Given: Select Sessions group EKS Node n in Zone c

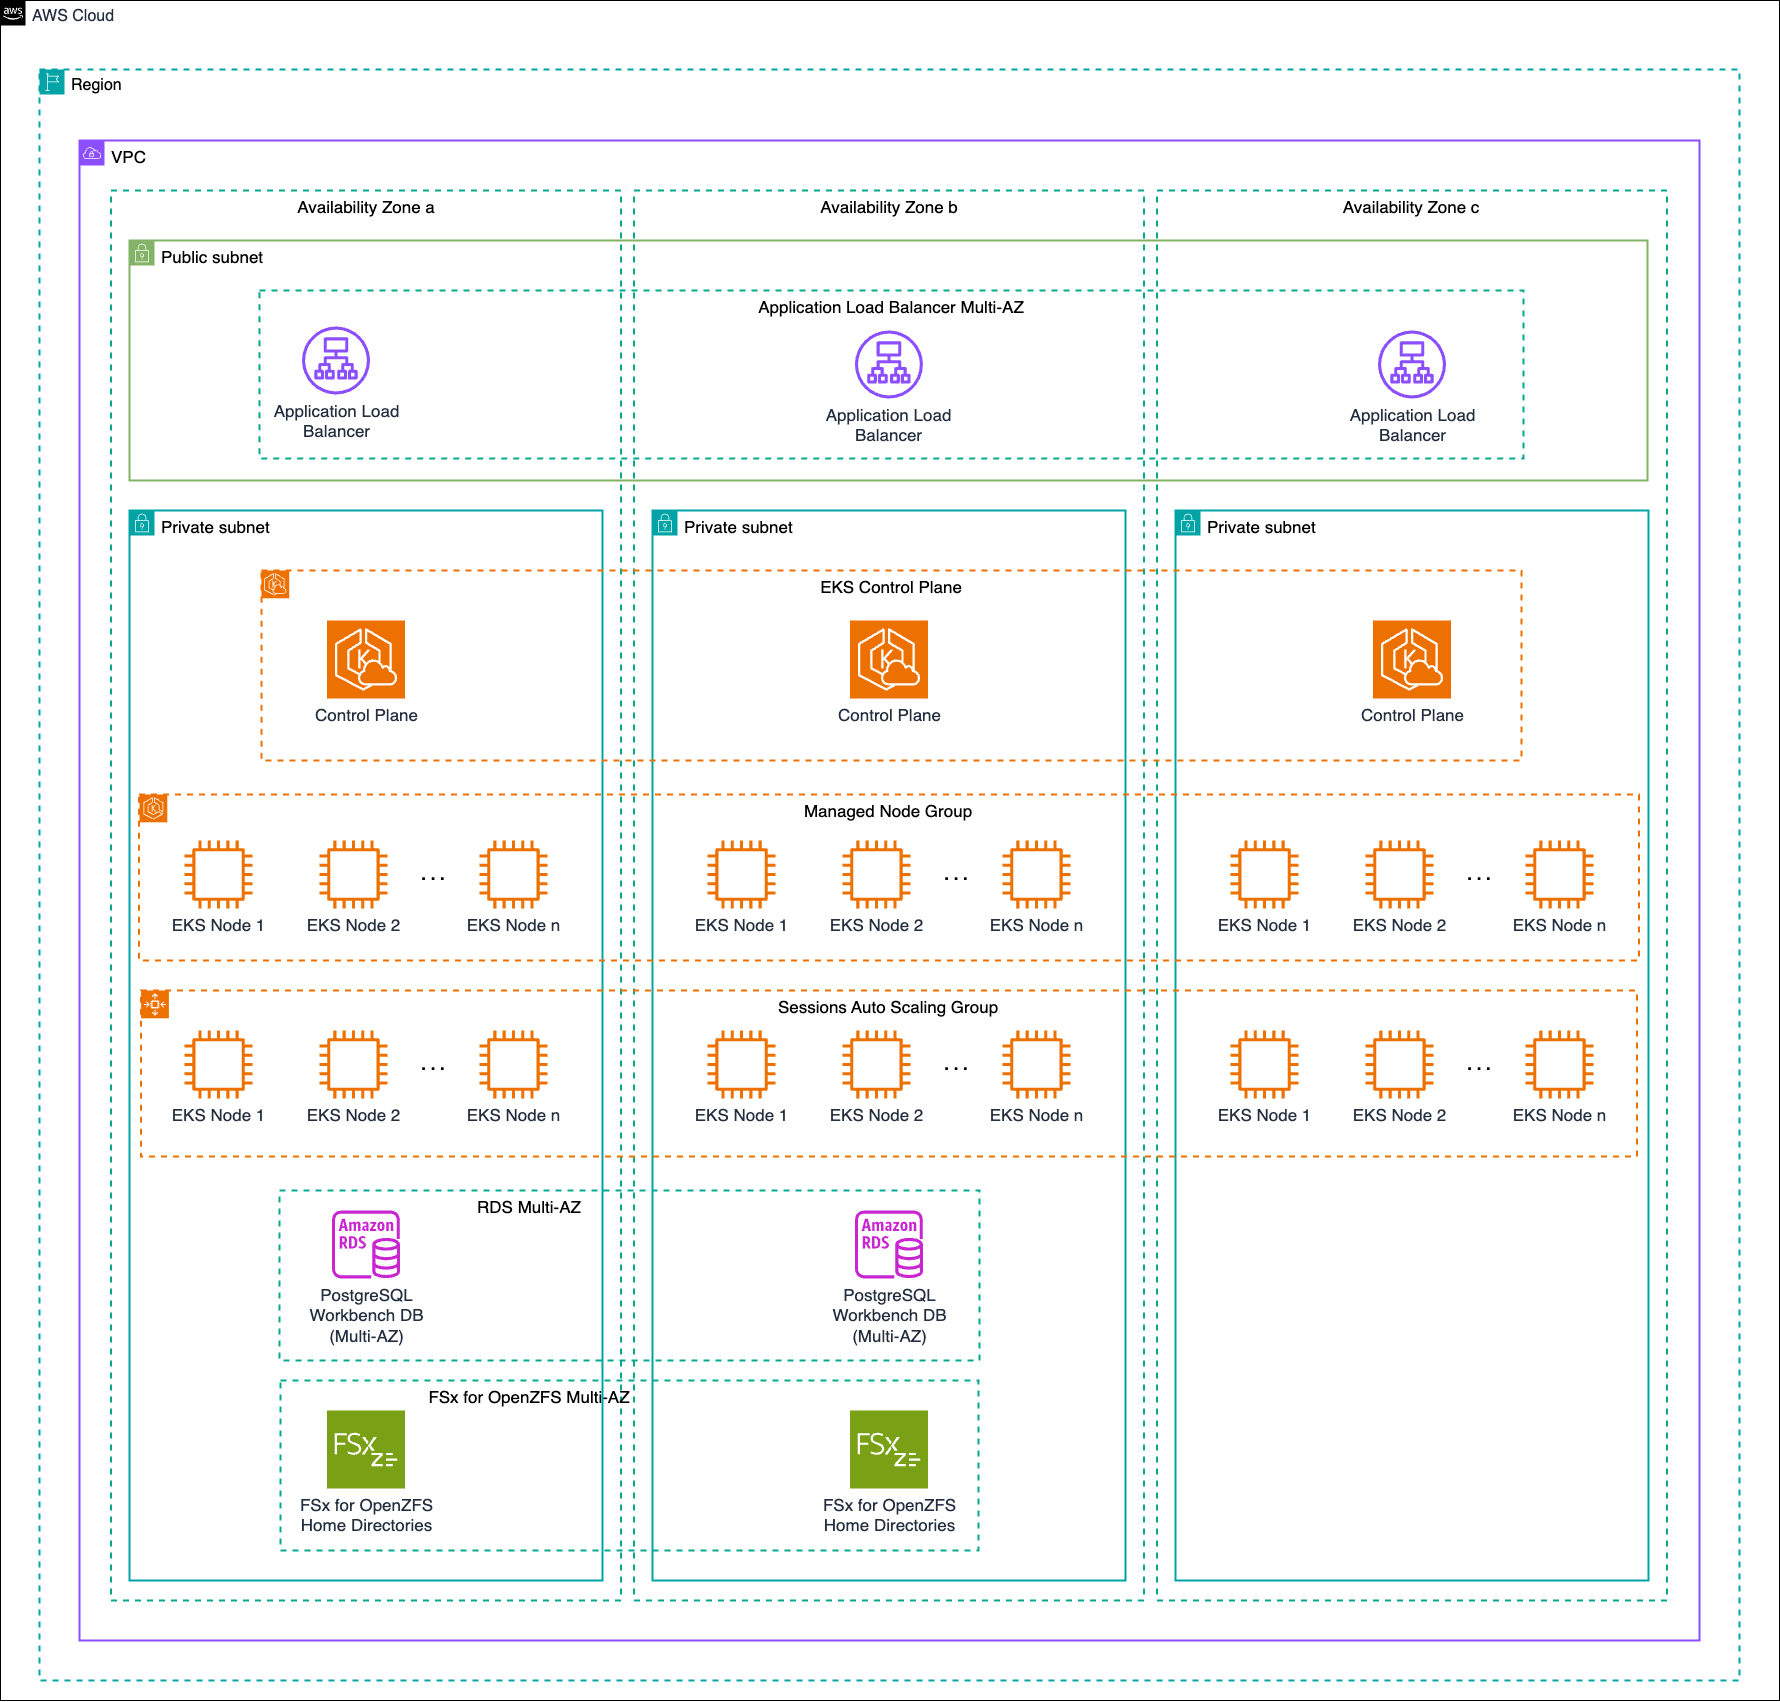Looking at the screenshot, I should [1559, 1064].
